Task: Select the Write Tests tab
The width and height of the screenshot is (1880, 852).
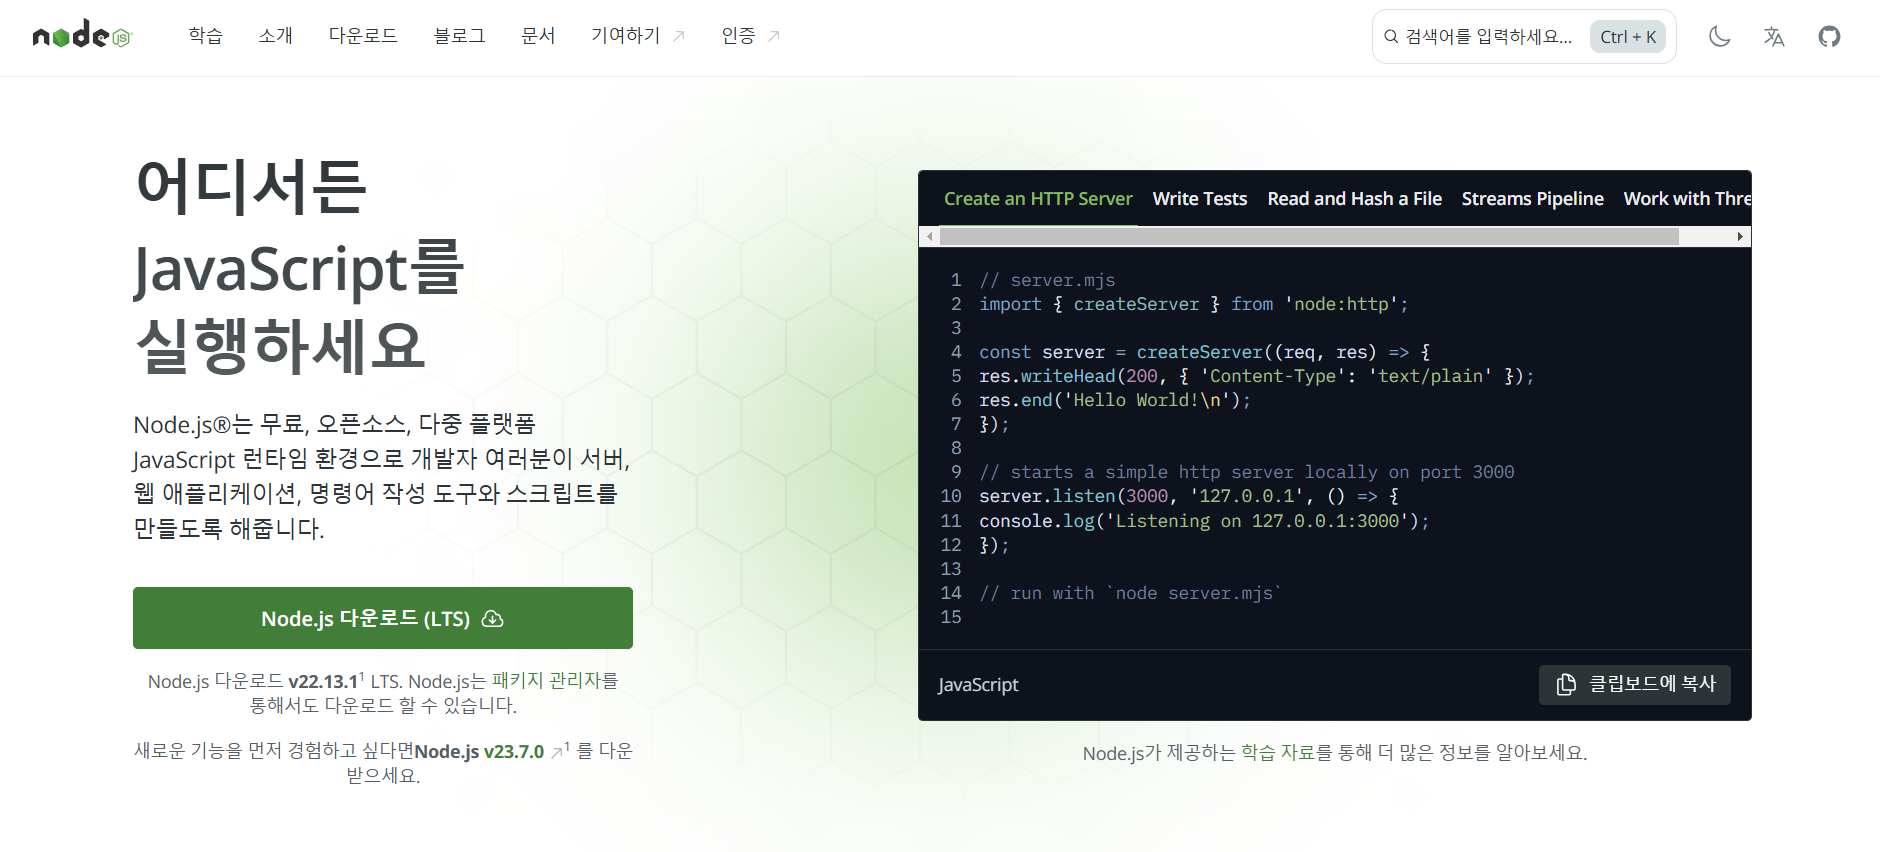Action: point(1200,199)
